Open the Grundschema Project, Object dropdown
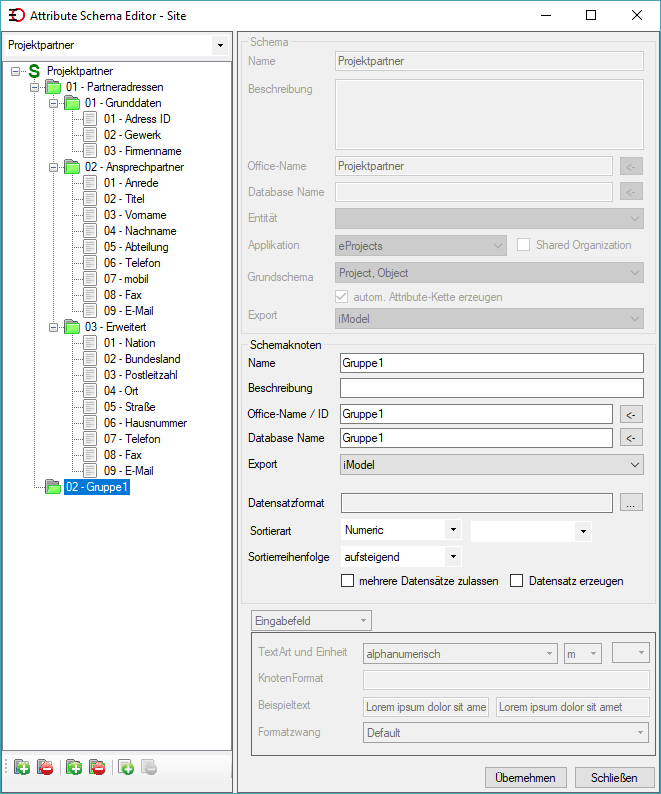 489,272
